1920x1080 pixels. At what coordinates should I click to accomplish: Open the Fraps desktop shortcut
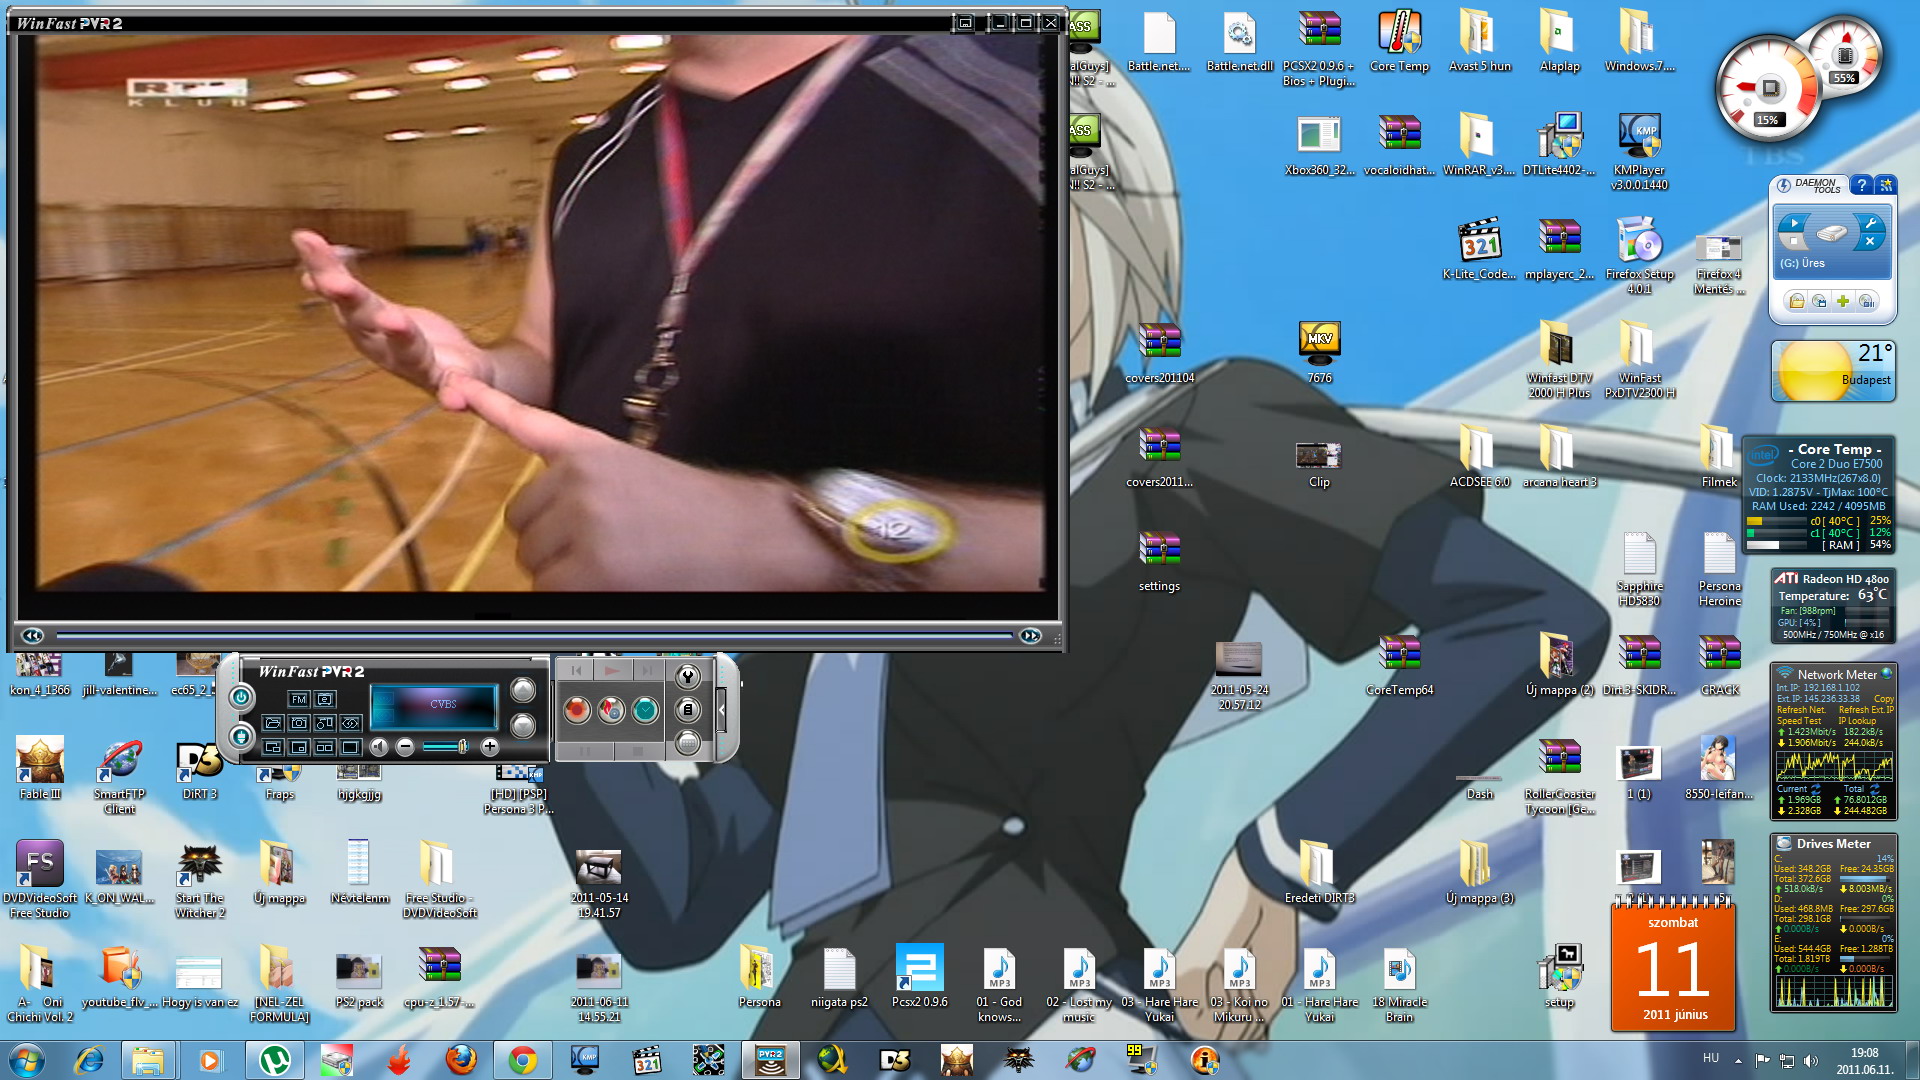pos(280,784)
